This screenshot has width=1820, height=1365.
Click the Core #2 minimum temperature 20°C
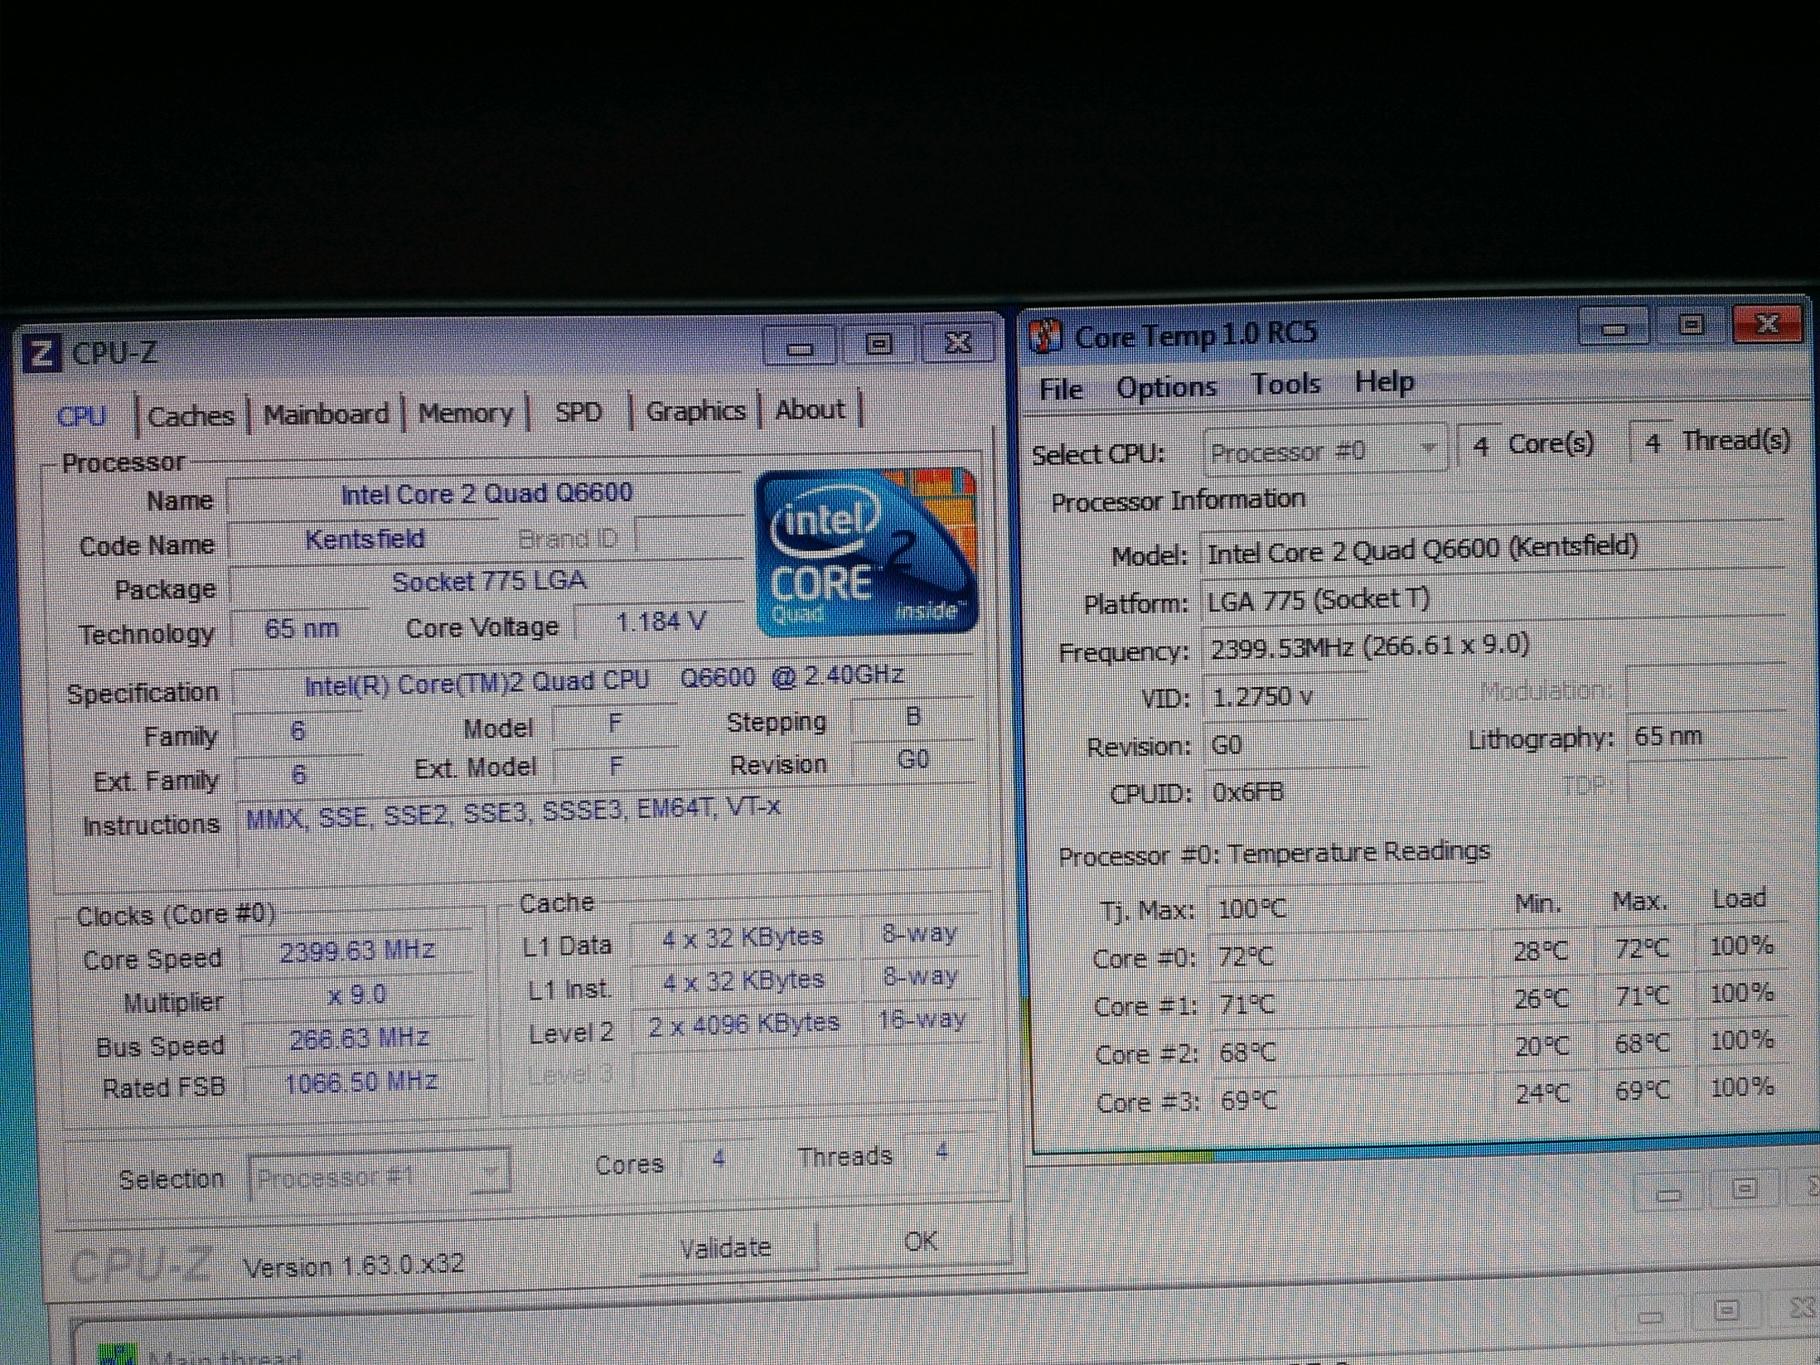click(x=1541, y=1047)
